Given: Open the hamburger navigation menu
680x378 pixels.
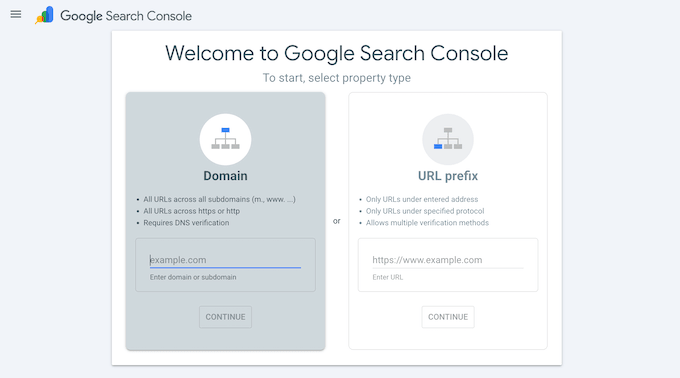Looking at the screenshot, I should tap(16, 15).
